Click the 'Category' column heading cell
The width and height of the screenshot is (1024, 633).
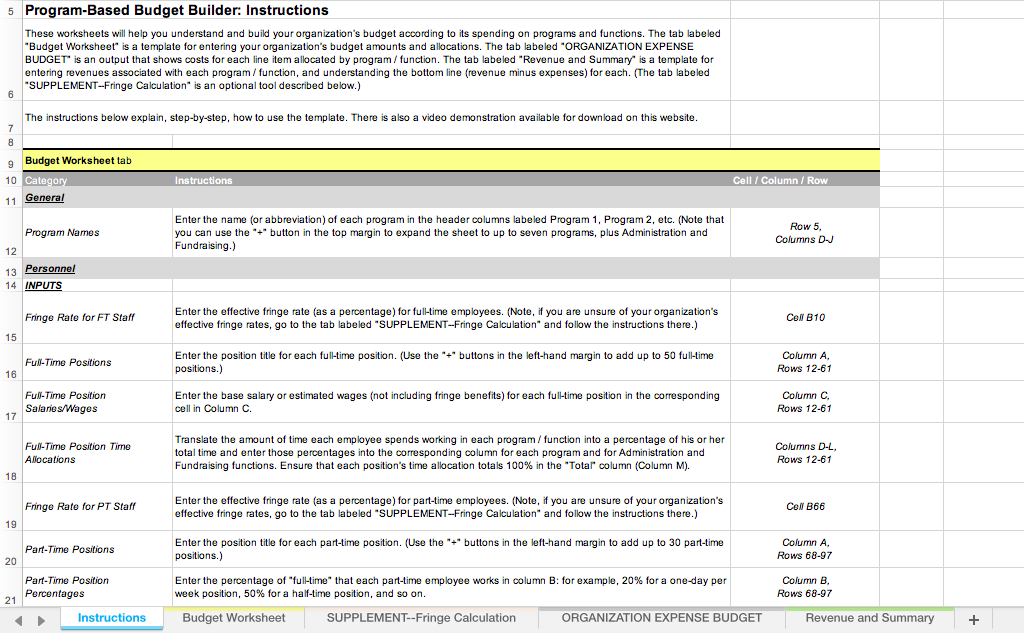tap(96, 180)
